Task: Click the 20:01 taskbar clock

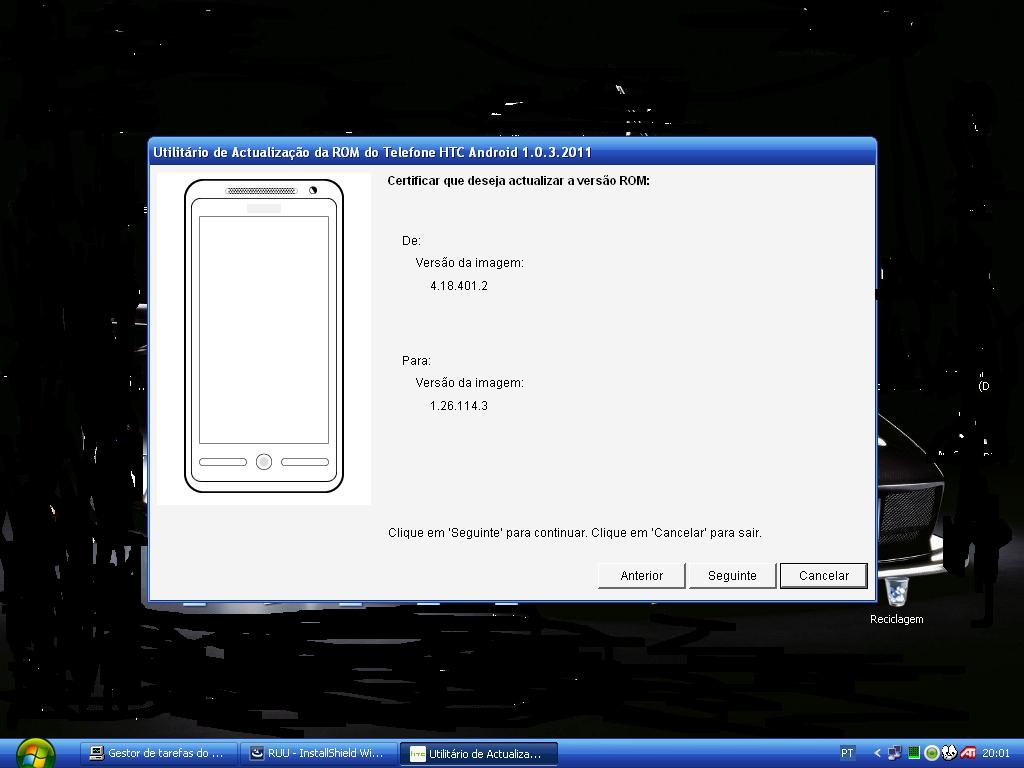Action: 995,753
